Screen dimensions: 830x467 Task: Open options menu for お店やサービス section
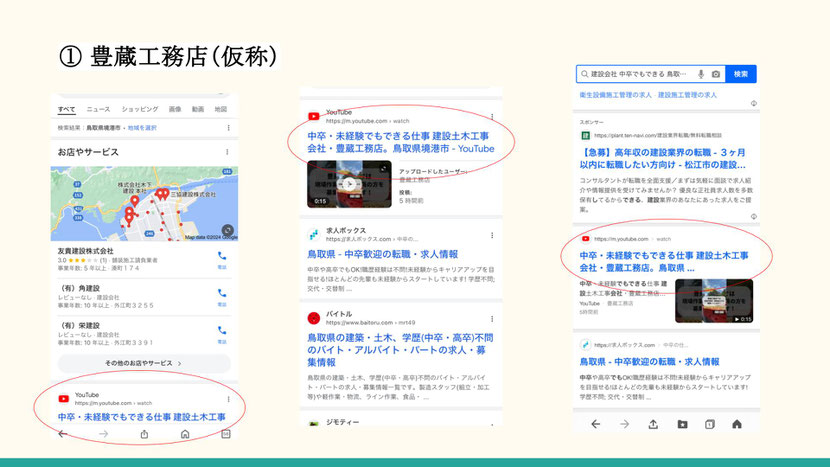point(227,152)
